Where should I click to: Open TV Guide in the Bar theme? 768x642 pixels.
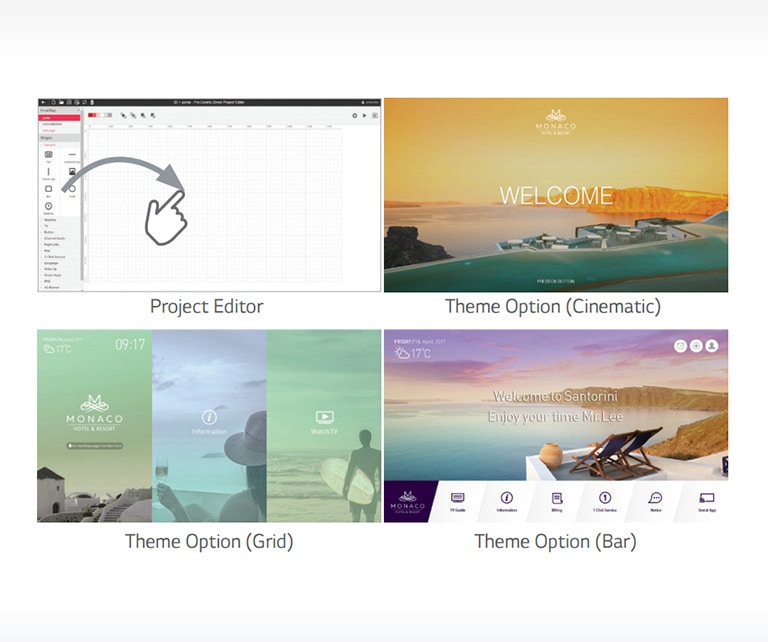458,500
